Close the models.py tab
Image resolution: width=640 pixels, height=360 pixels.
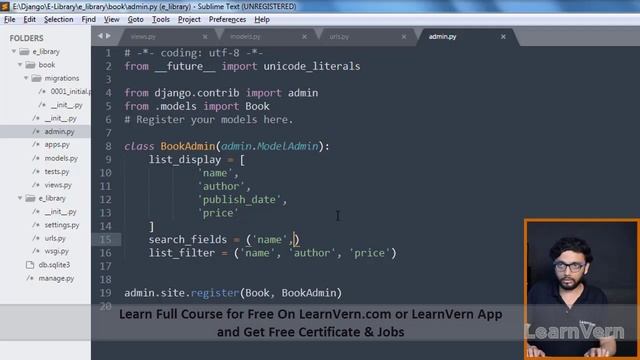[x=304, y=37]
